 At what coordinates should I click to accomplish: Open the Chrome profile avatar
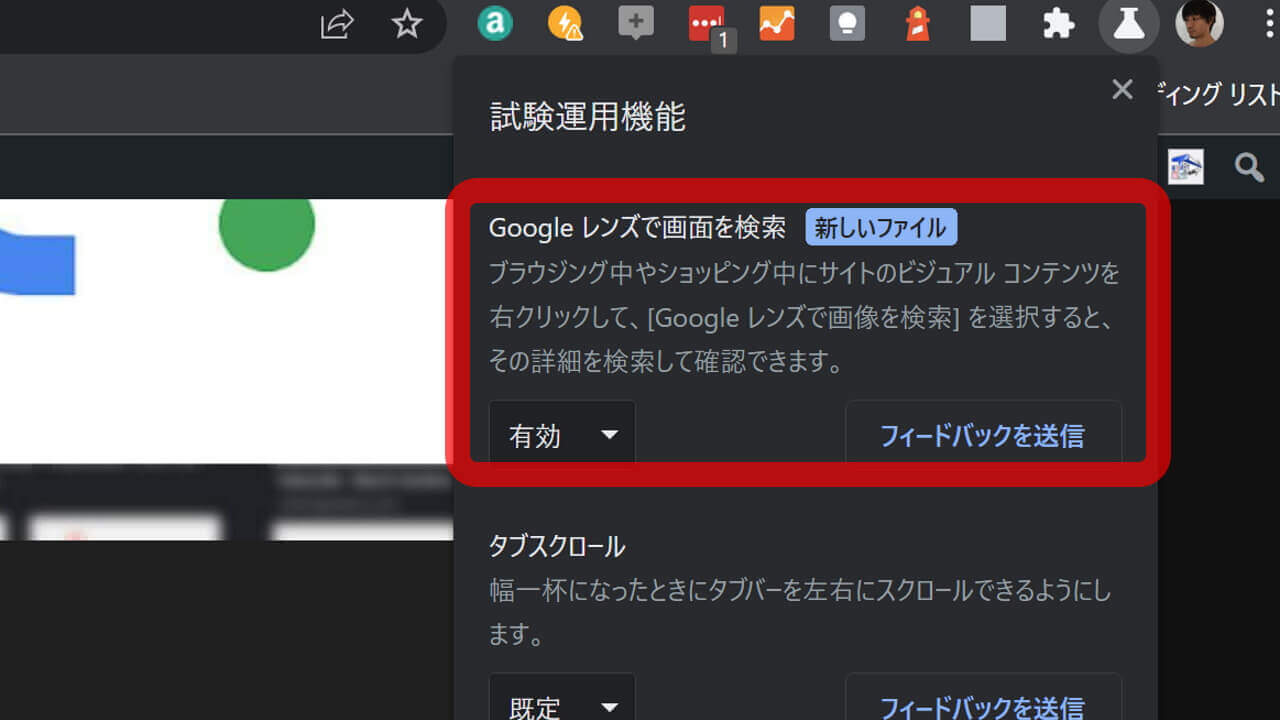1198,24
